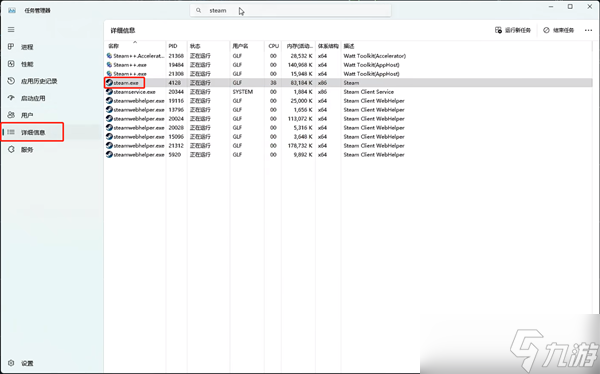Click the Steam logo icon of steam.exe
Viewport: 600px width, 374px height.
(109, 83)
